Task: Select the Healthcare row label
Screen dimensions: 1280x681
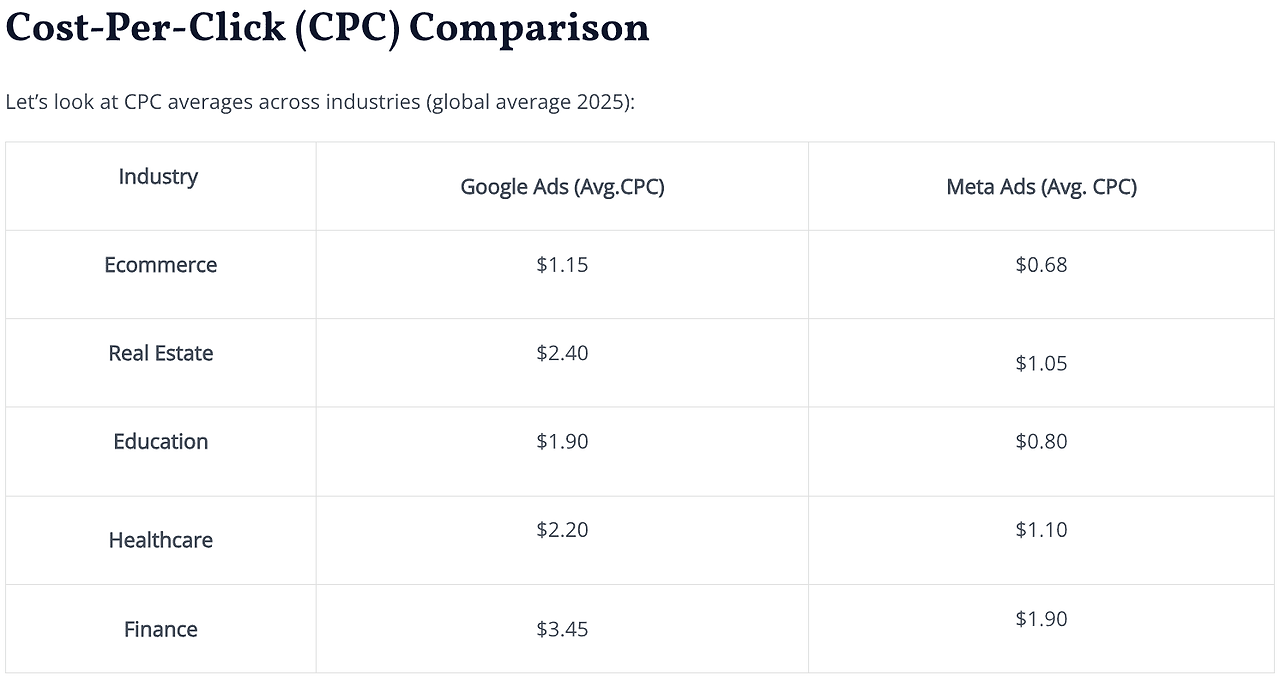Action: (x=160, y=540)
